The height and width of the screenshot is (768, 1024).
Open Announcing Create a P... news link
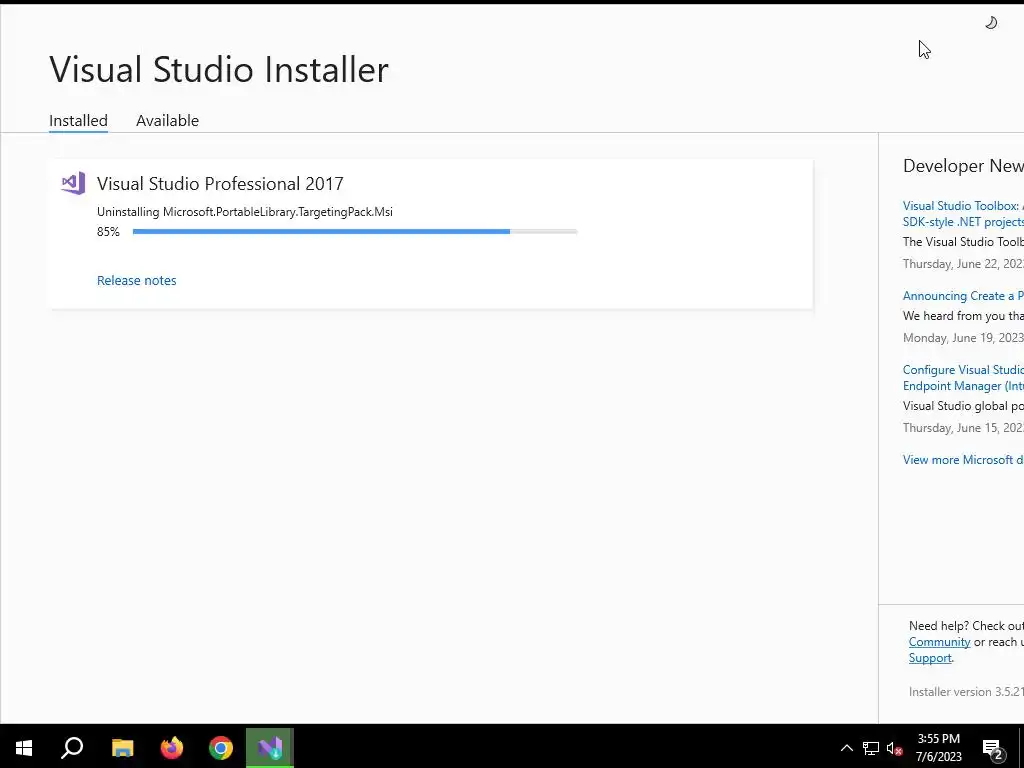pyautogui.click(x=963, y=296)
